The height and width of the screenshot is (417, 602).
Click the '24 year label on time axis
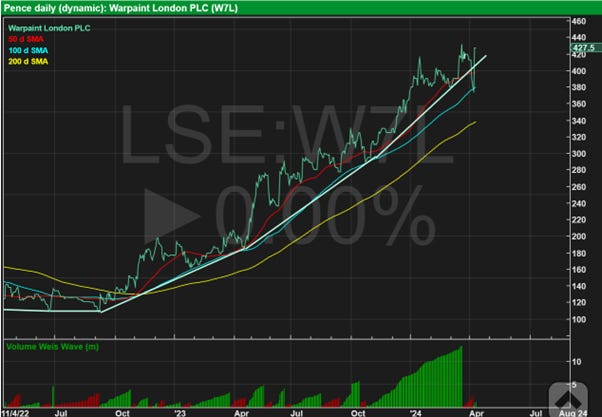[415, 413]
